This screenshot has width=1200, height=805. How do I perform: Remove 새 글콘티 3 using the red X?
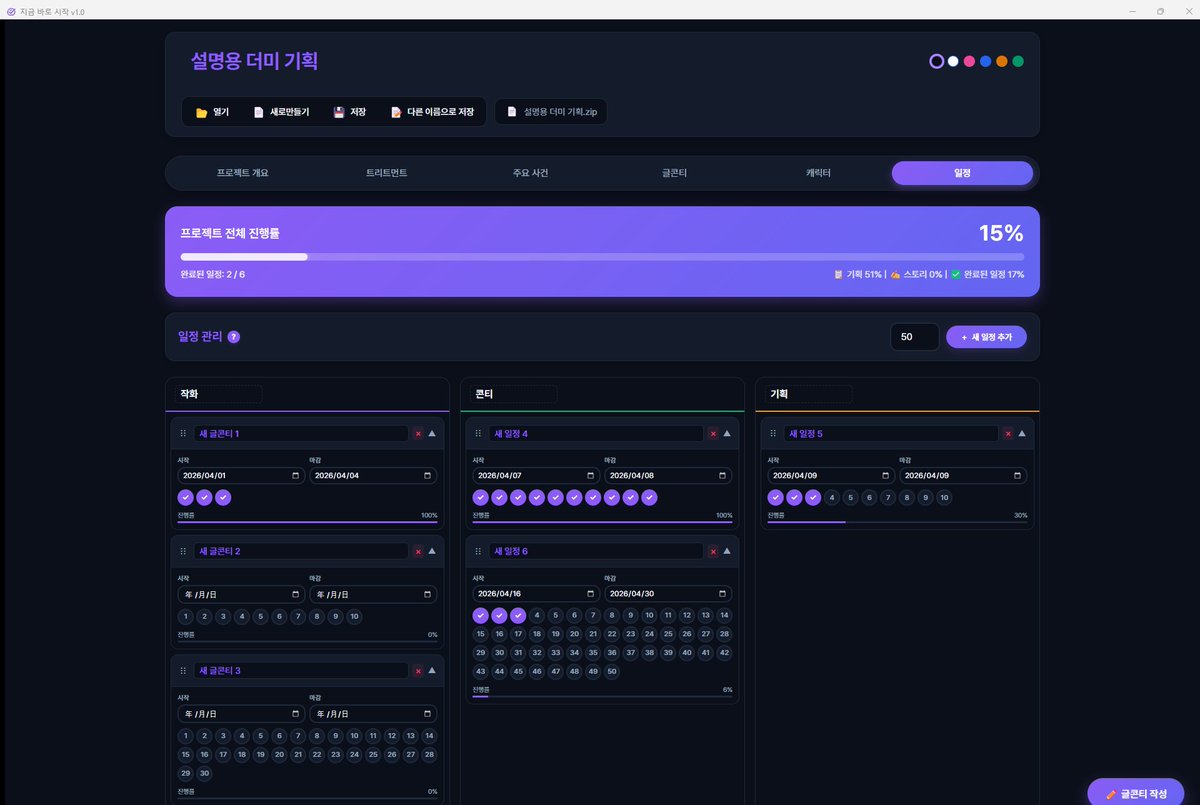418,671
